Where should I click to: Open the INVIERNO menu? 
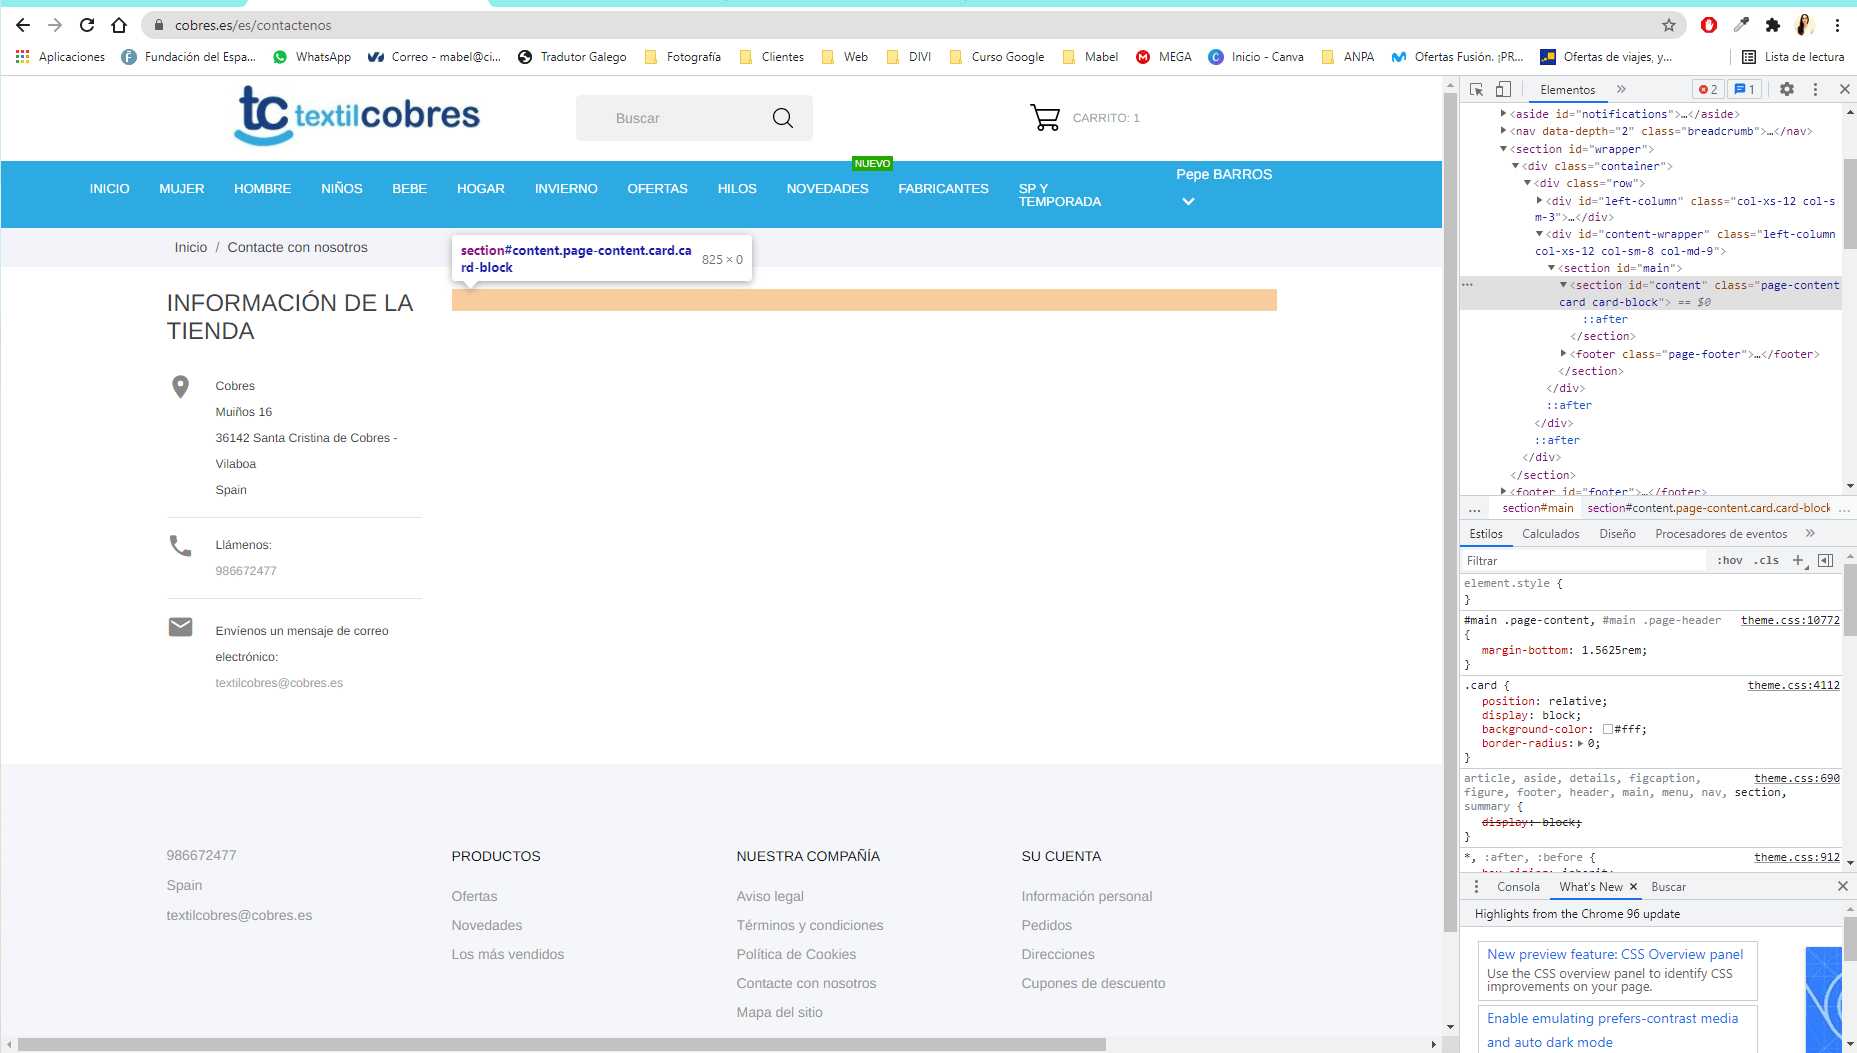[x=566, y=188]
